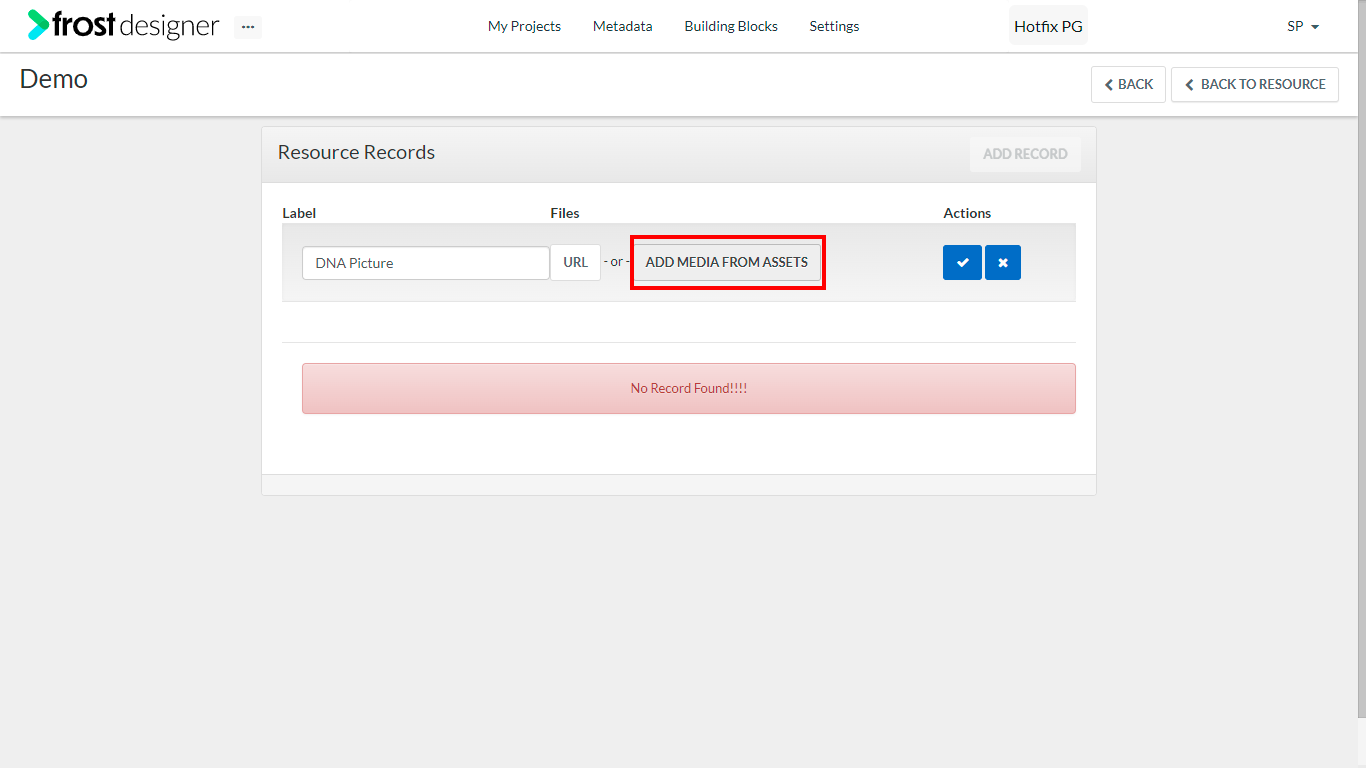1366x768 pixels.
Task: Select the Hotfix PG environment
Action: (x=1048, y=26)
